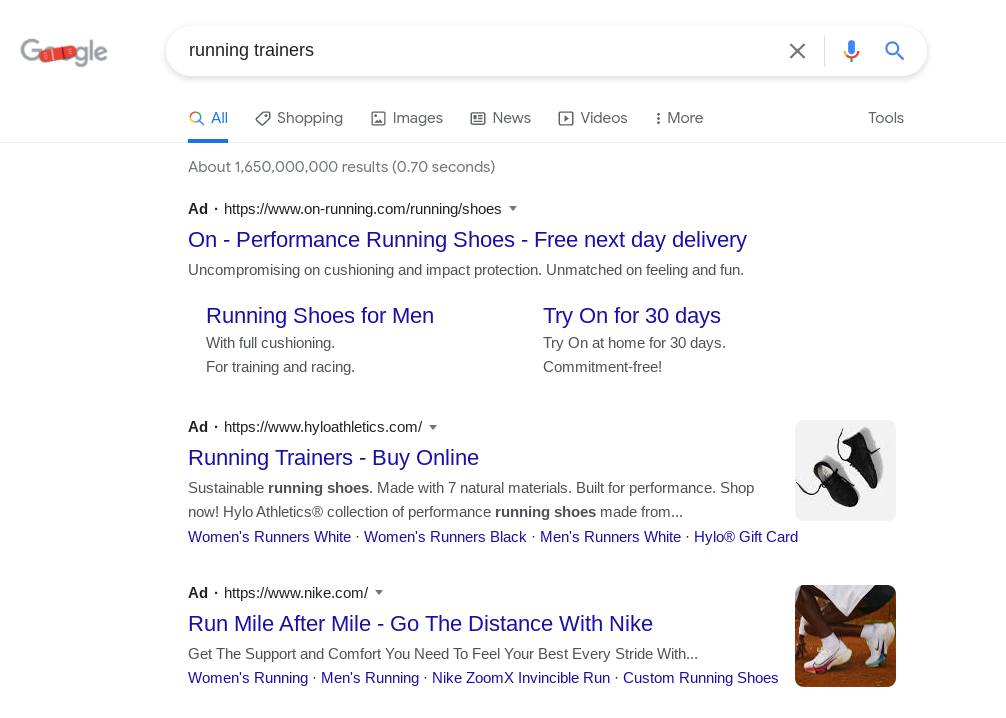
Task: Click the News newspaper icon
Action: [478, 119]
